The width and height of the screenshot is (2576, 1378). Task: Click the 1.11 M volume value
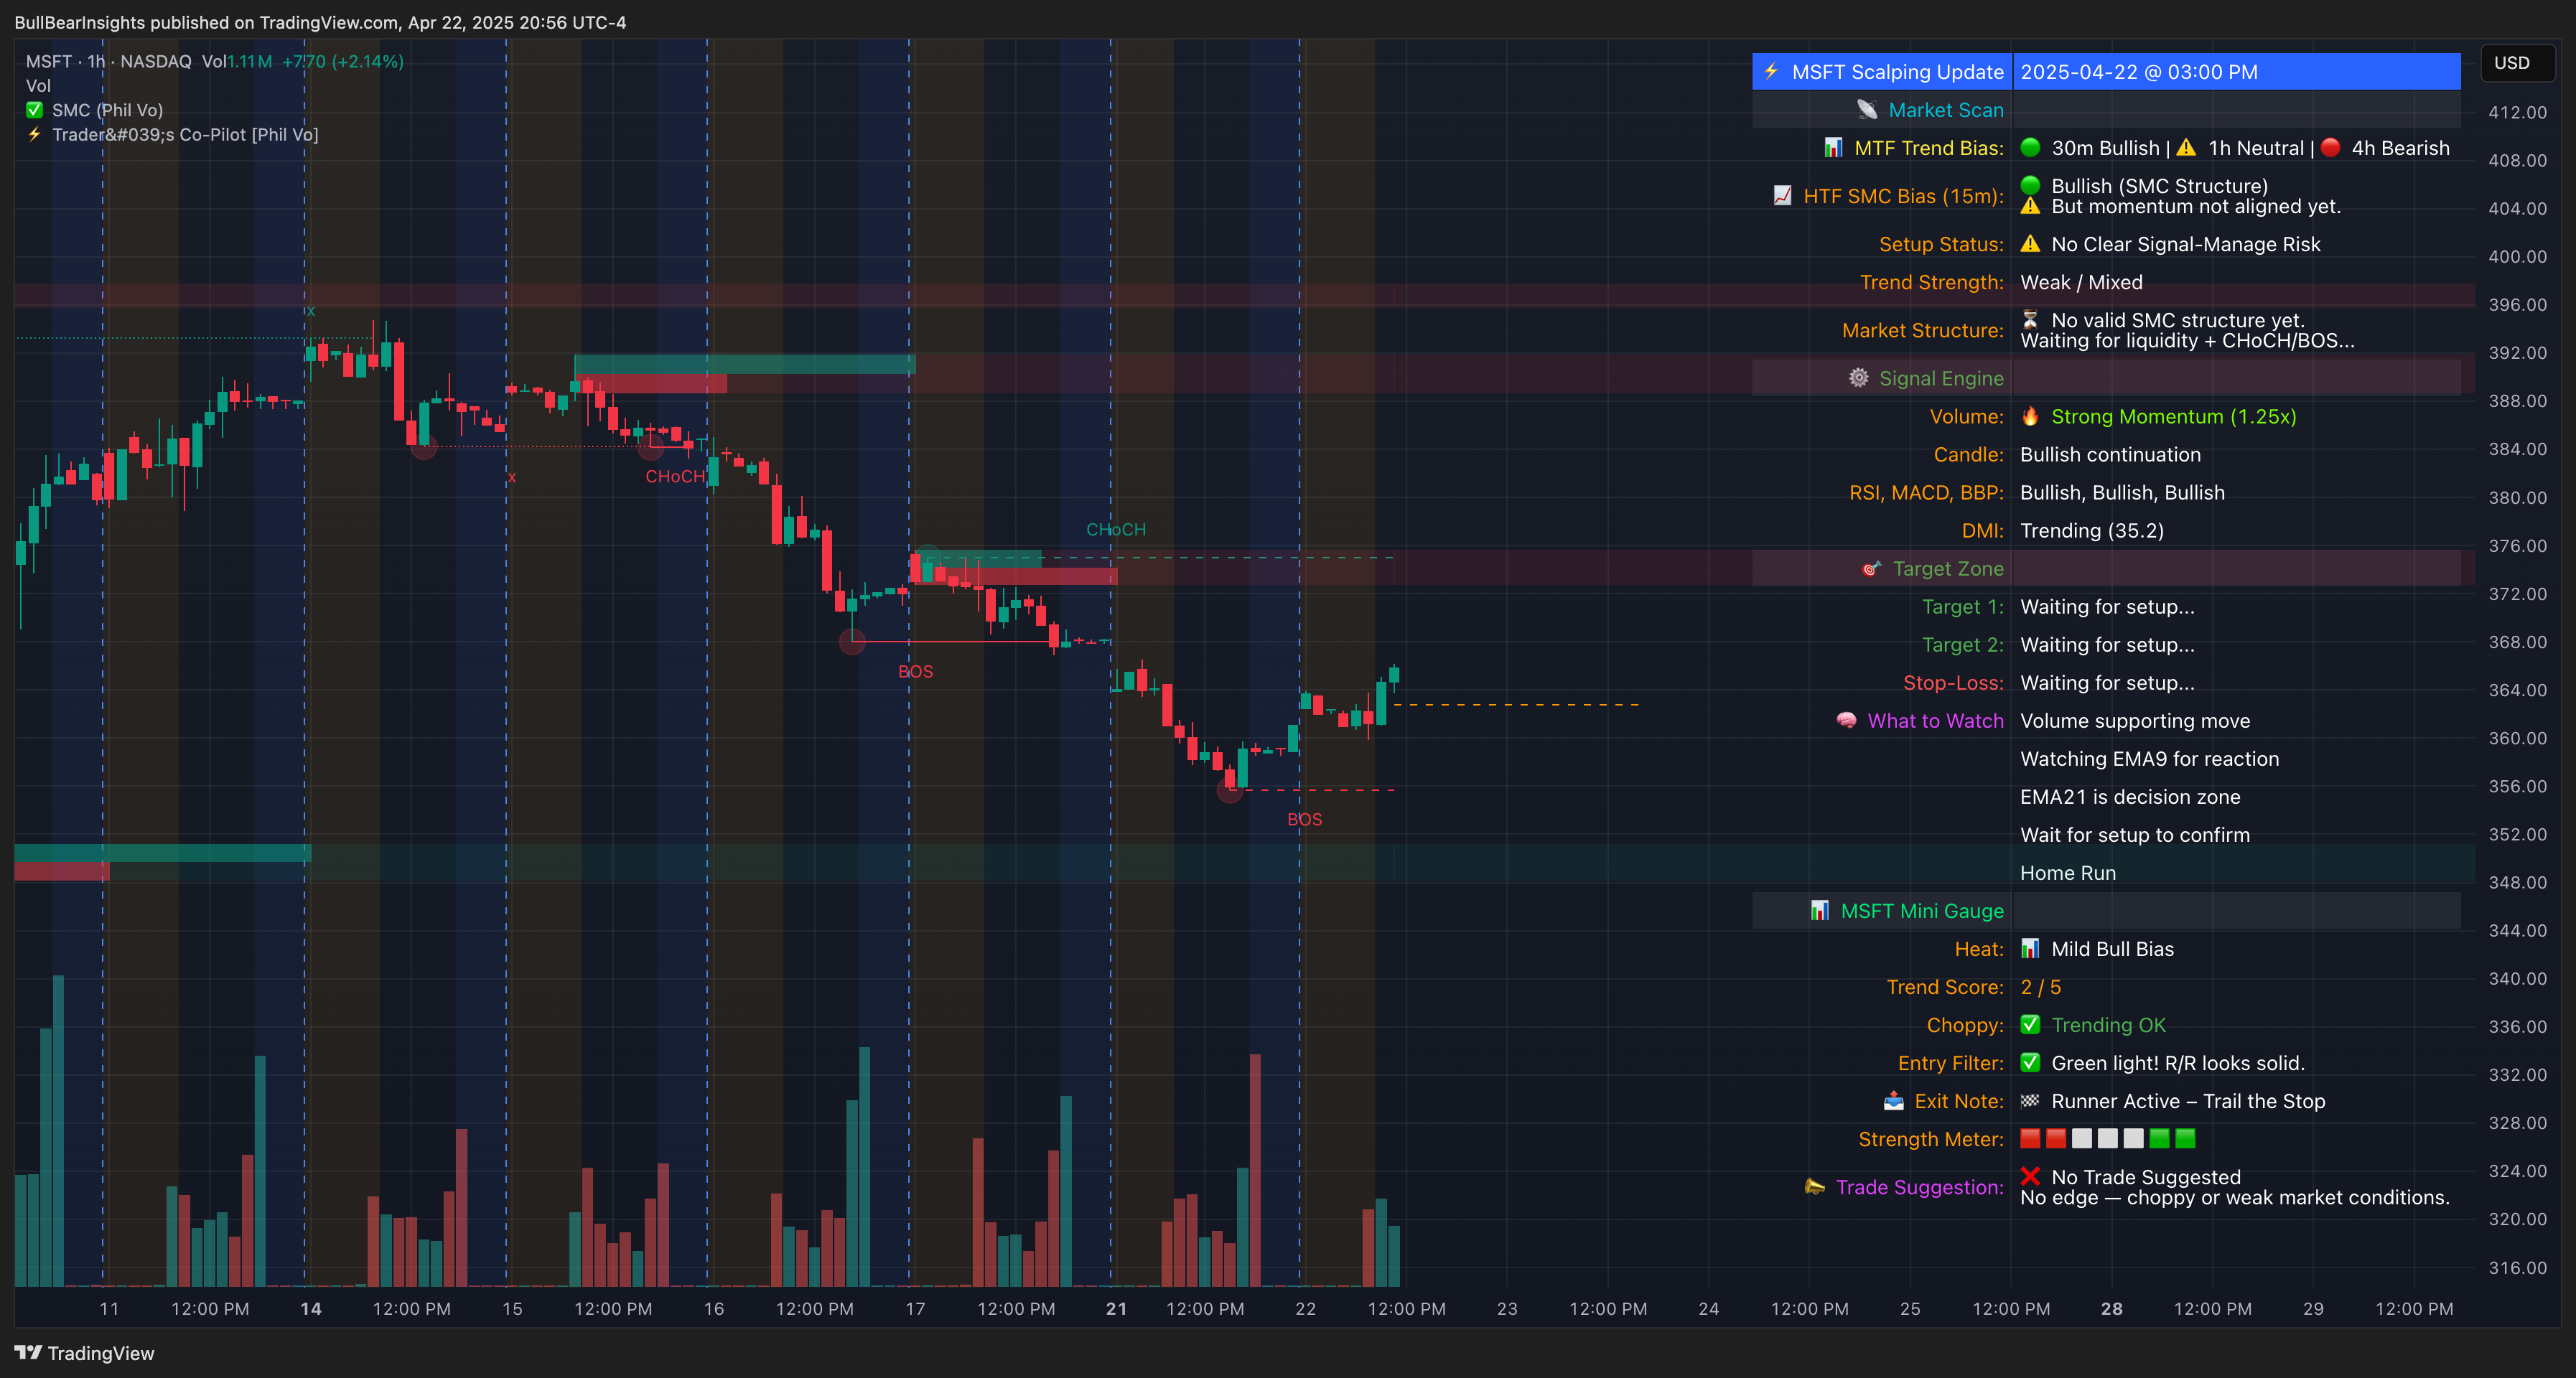pos(249,61)
